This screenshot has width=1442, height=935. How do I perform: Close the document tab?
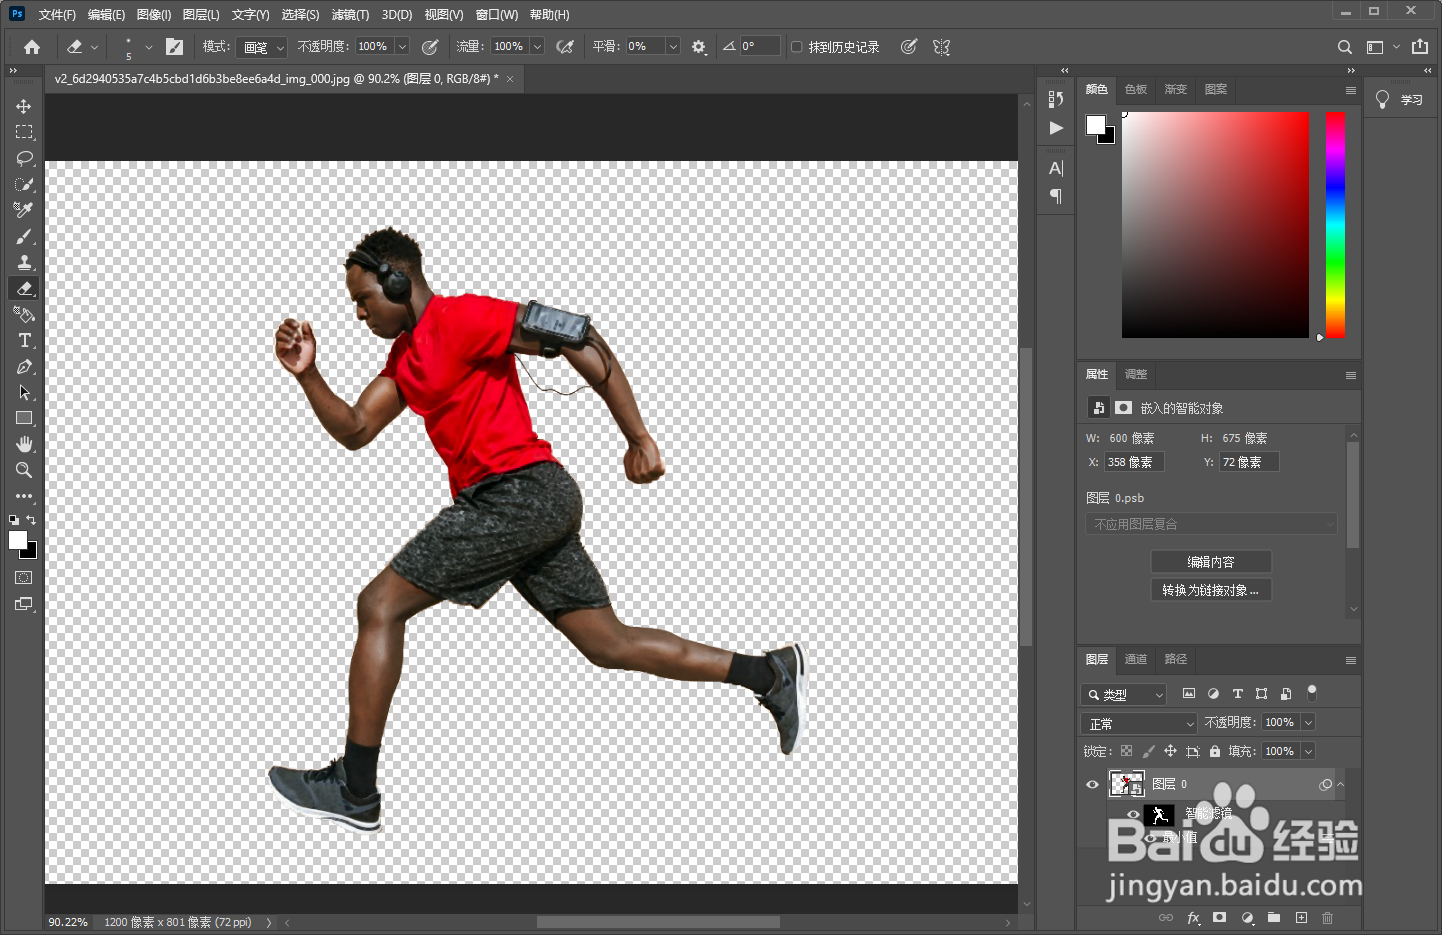coord(510,79)
